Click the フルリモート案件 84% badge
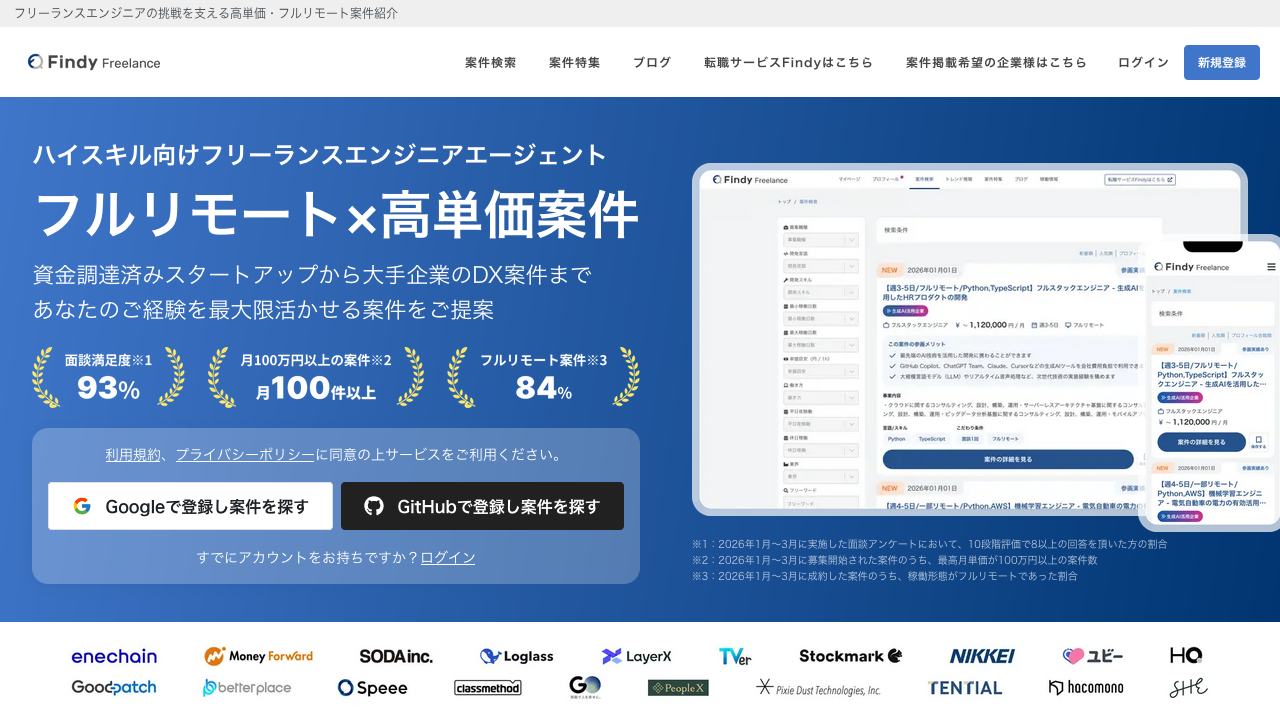 (x=543, y=377)
